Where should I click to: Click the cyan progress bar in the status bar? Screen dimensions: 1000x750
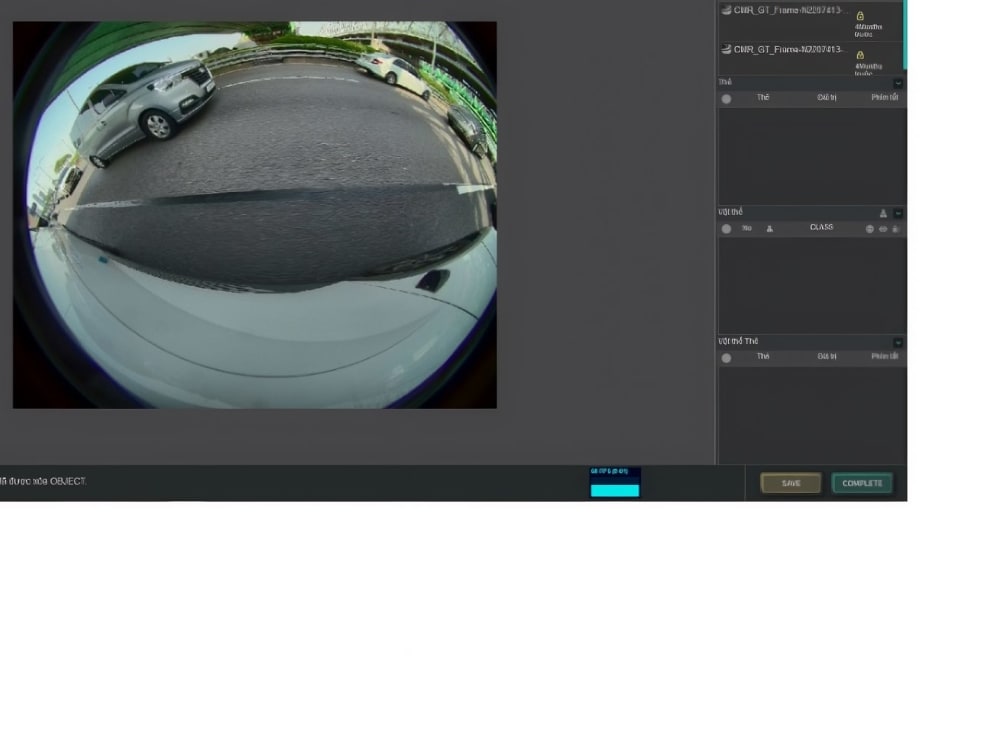coord(615,490)
